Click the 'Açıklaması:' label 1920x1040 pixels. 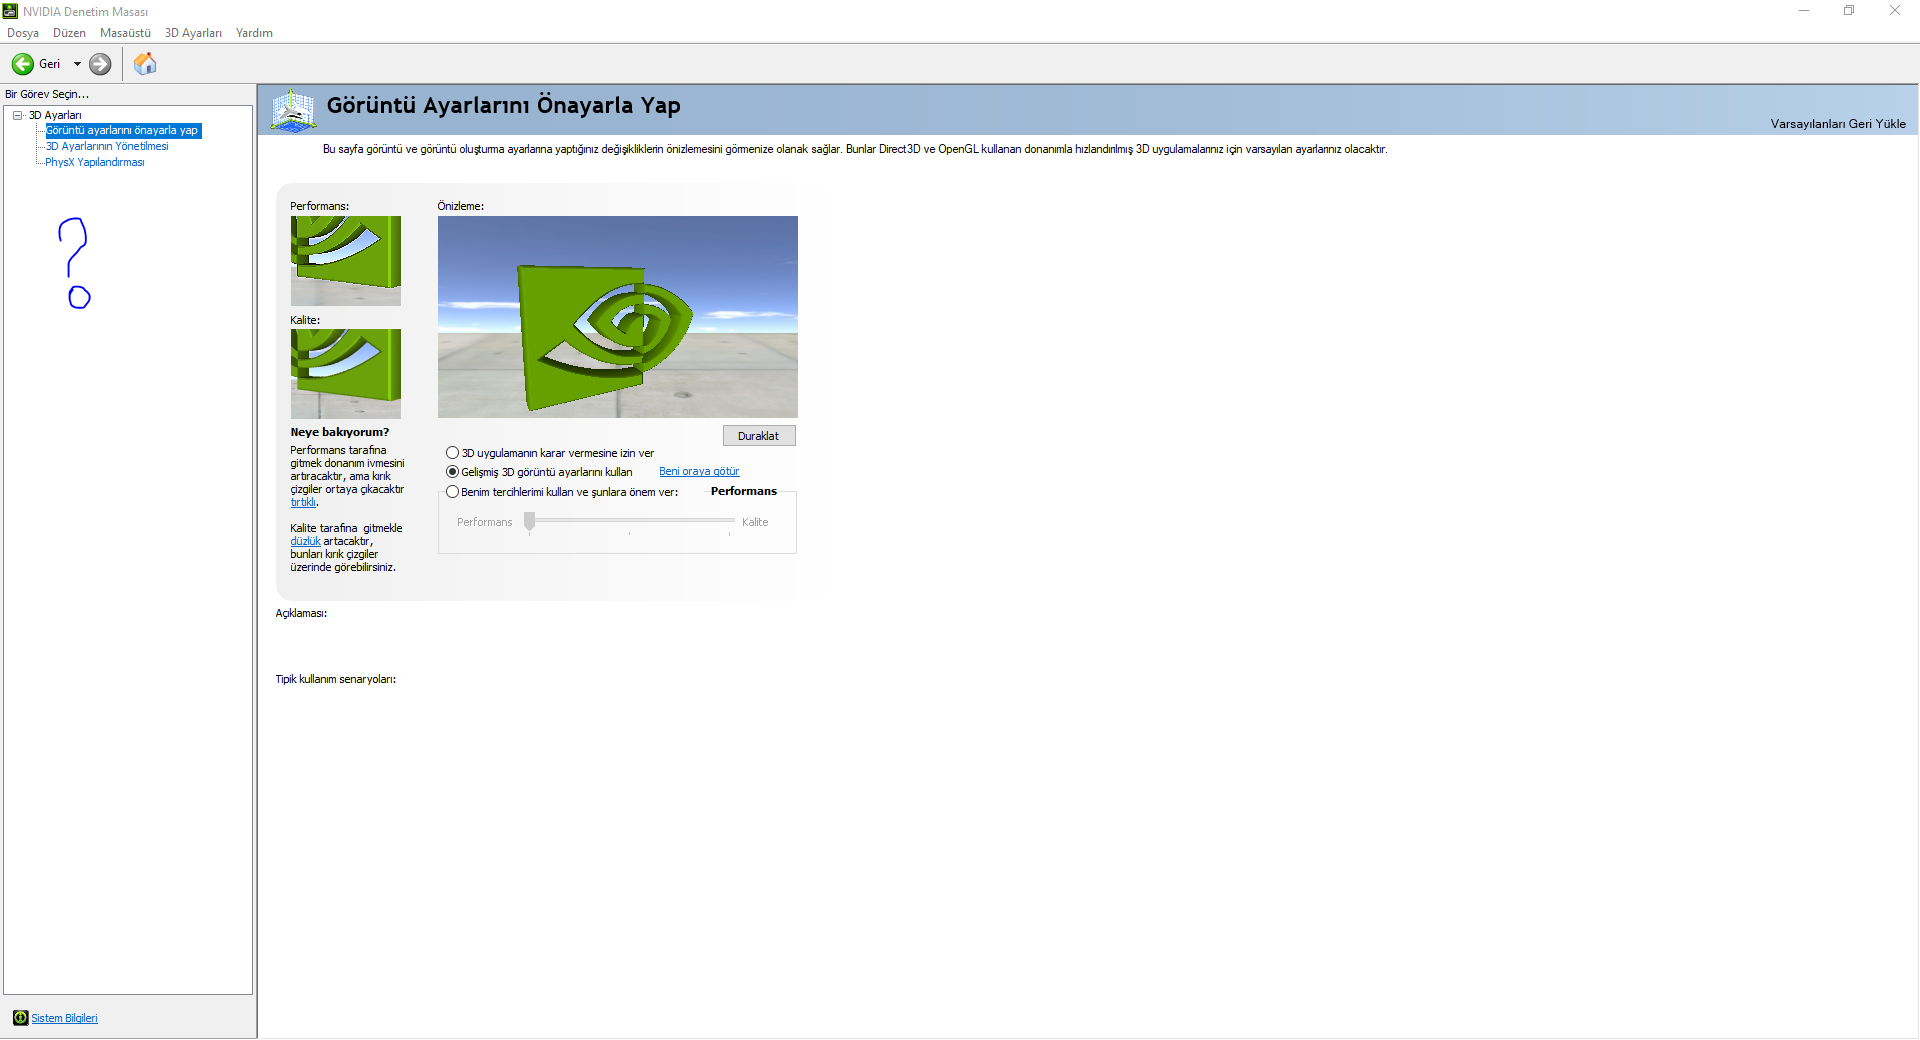coord(301,613)
